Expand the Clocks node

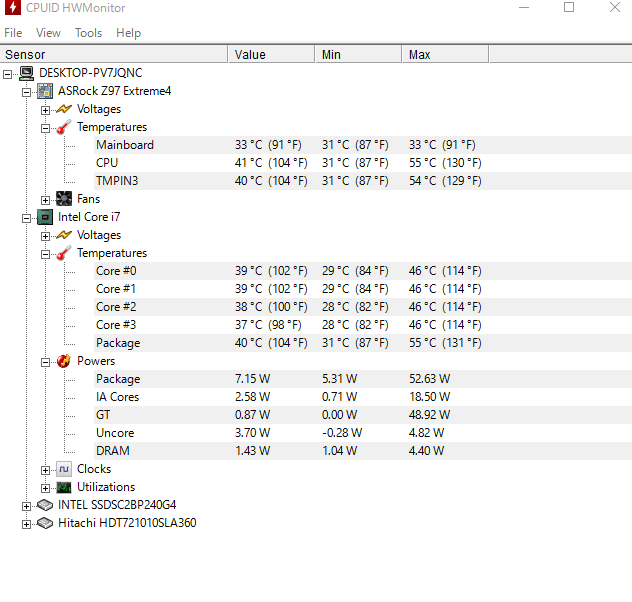[46, 470]
